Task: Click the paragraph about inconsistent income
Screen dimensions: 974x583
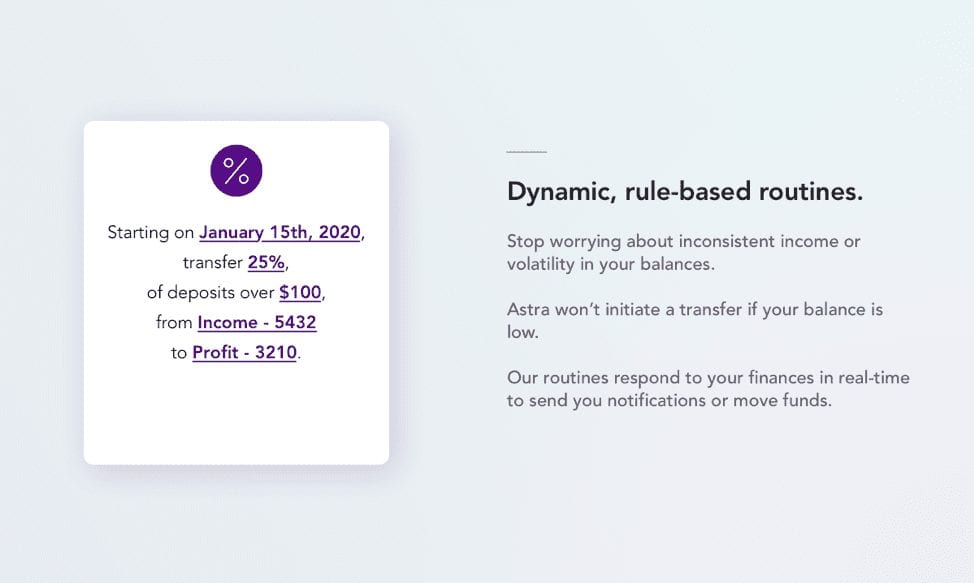Action: (684, 252)
